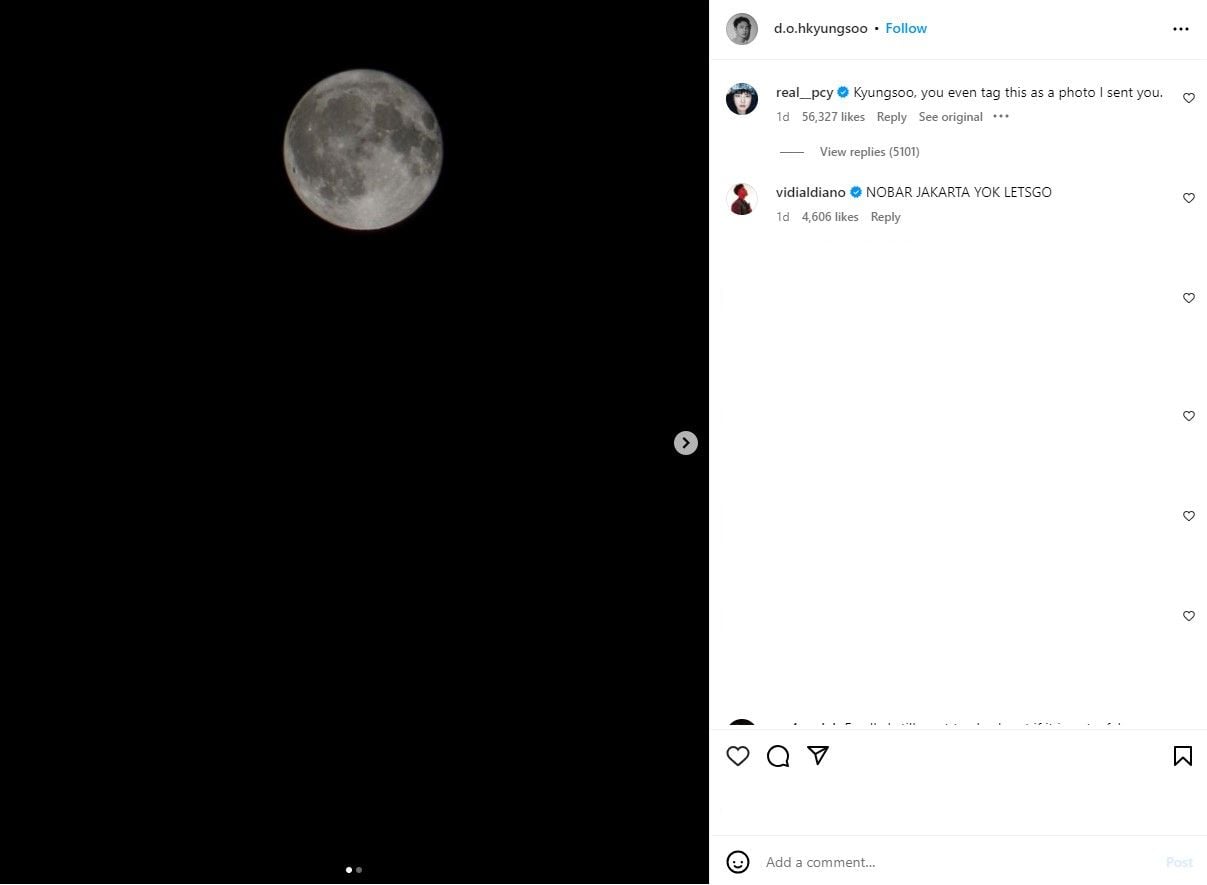Open real__pcy's avatar

point(742,99)
